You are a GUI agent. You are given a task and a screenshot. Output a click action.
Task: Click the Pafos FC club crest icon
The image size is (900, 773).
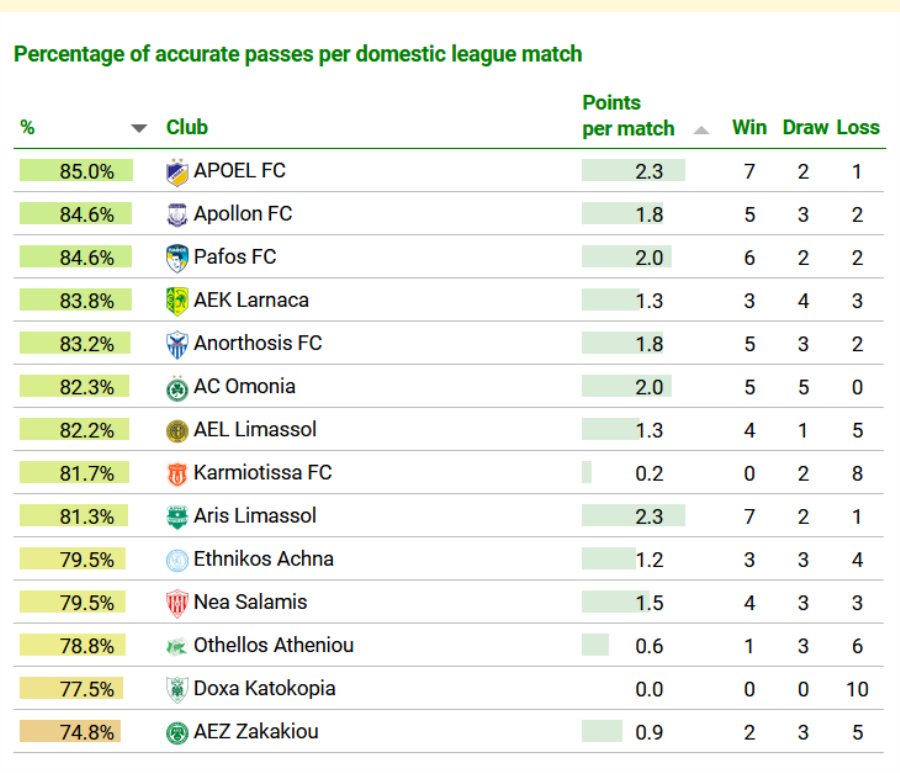177,258
